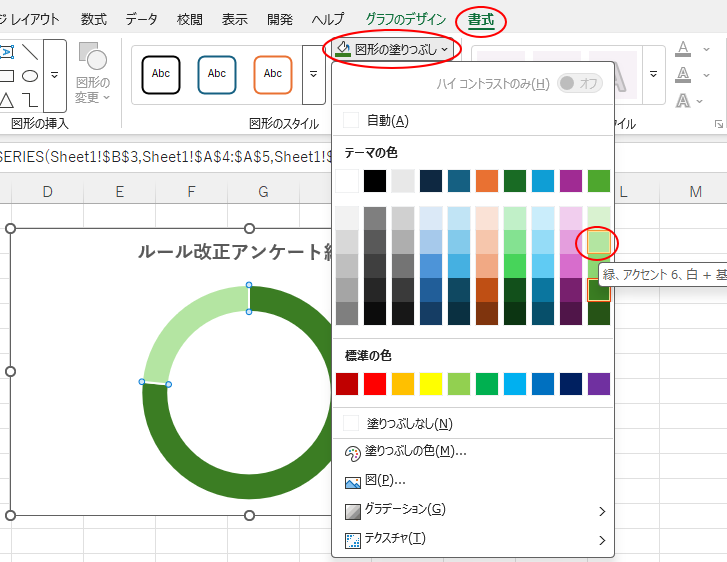Pick the standard red color swatch
727x562 pixels.
(x=375, y=384)
